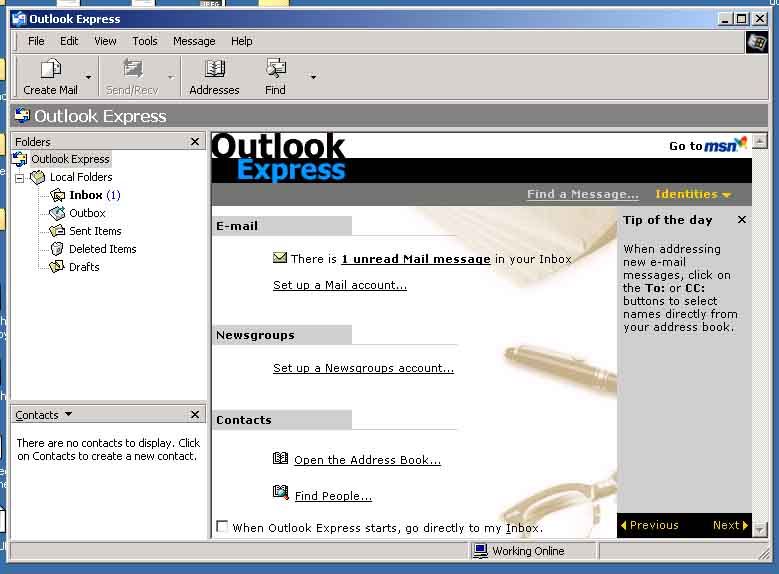Click the Go to msn link
Image resolution: width=779 pixels, height=574 pixels.
pyautogui.click(x=708, y=145)
